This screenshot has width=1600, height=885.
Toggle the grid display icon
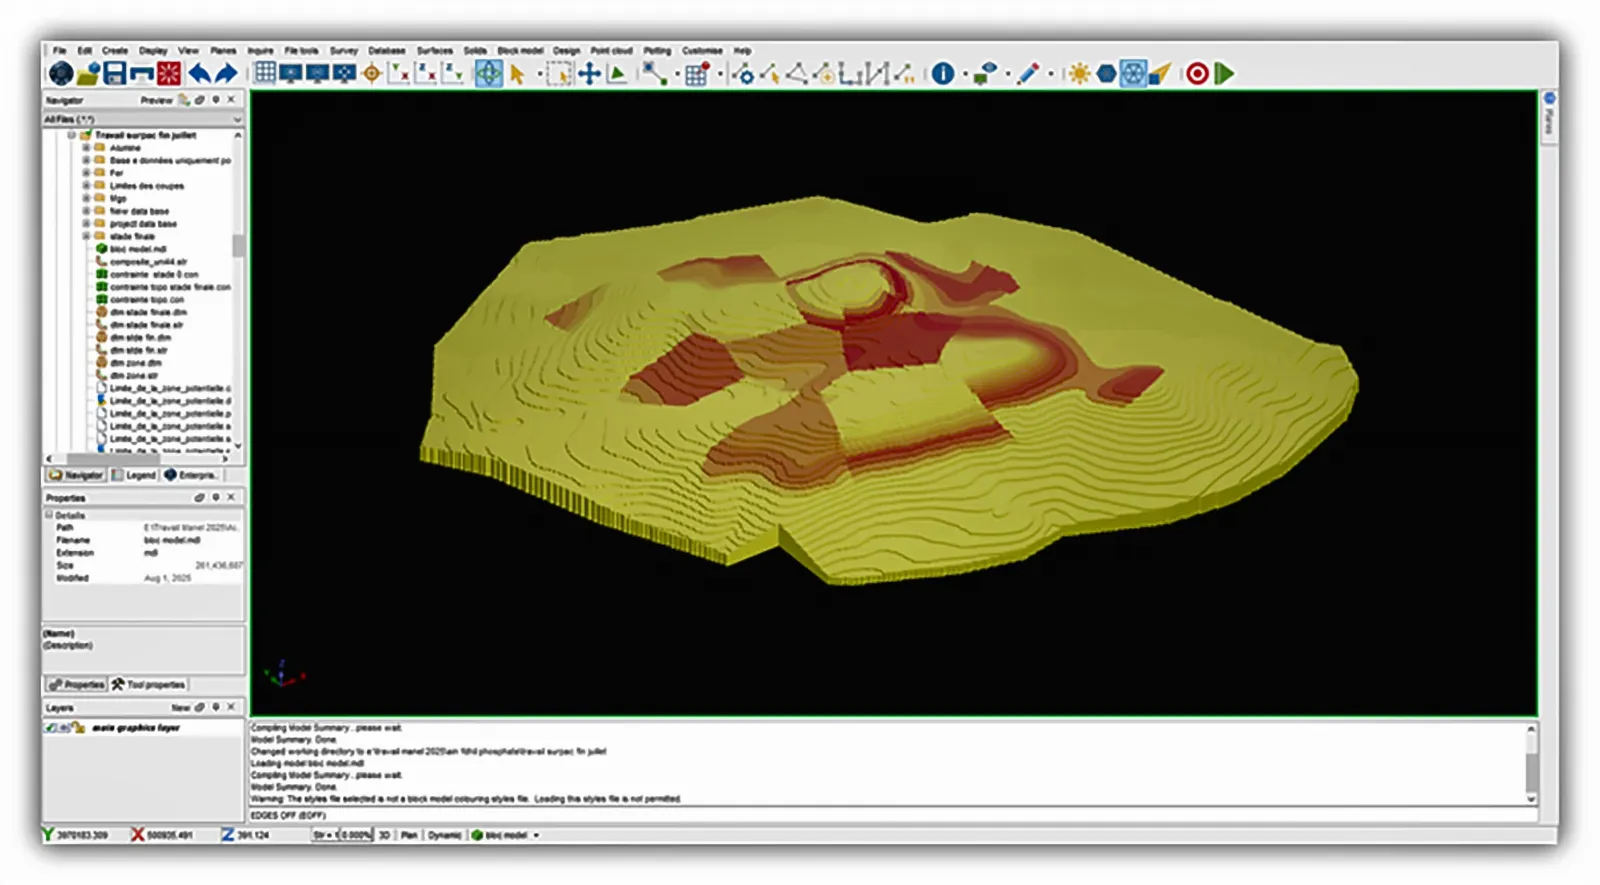click(264, 73)
